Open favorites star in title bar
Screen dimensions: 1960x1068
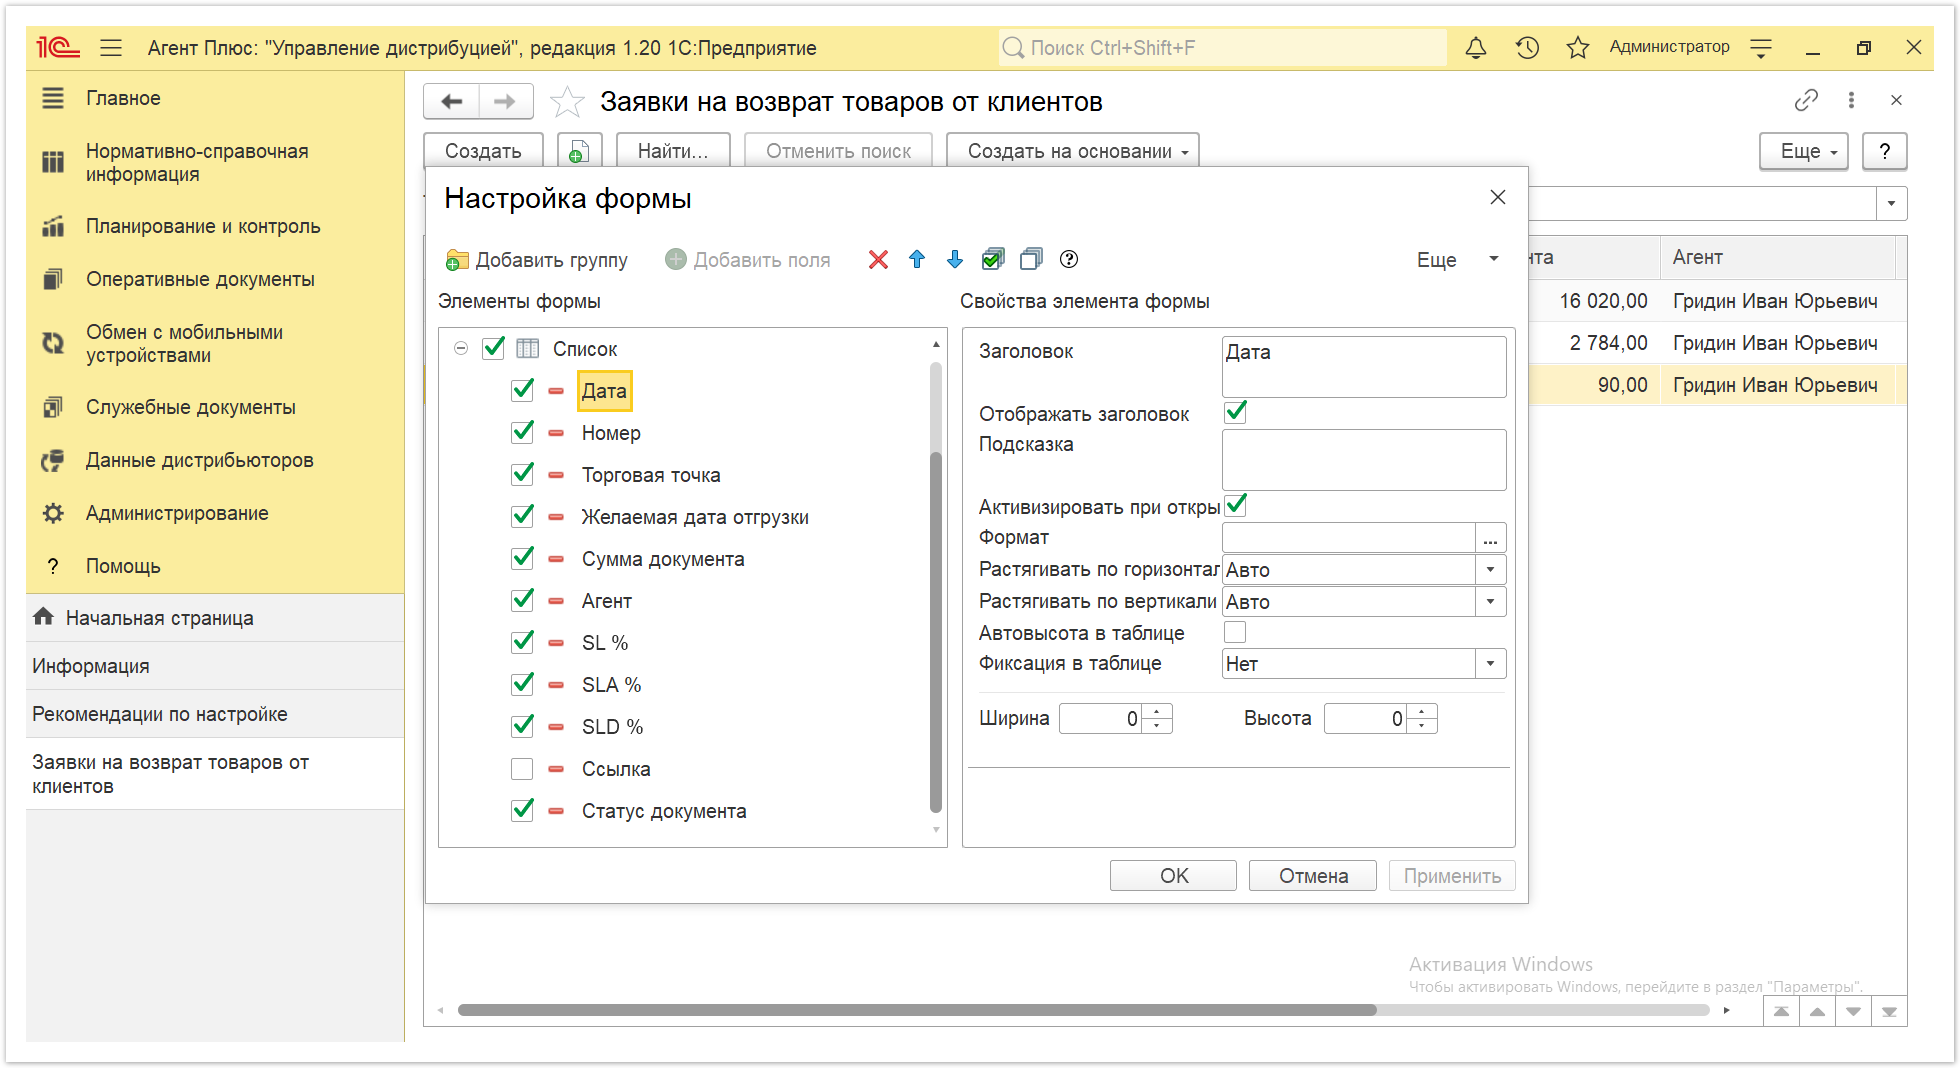1578,47
